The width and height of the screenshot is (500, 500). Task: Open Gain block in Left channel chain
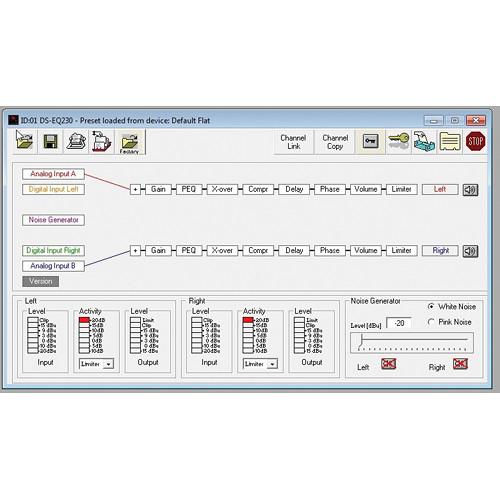[x=158, y=189]
